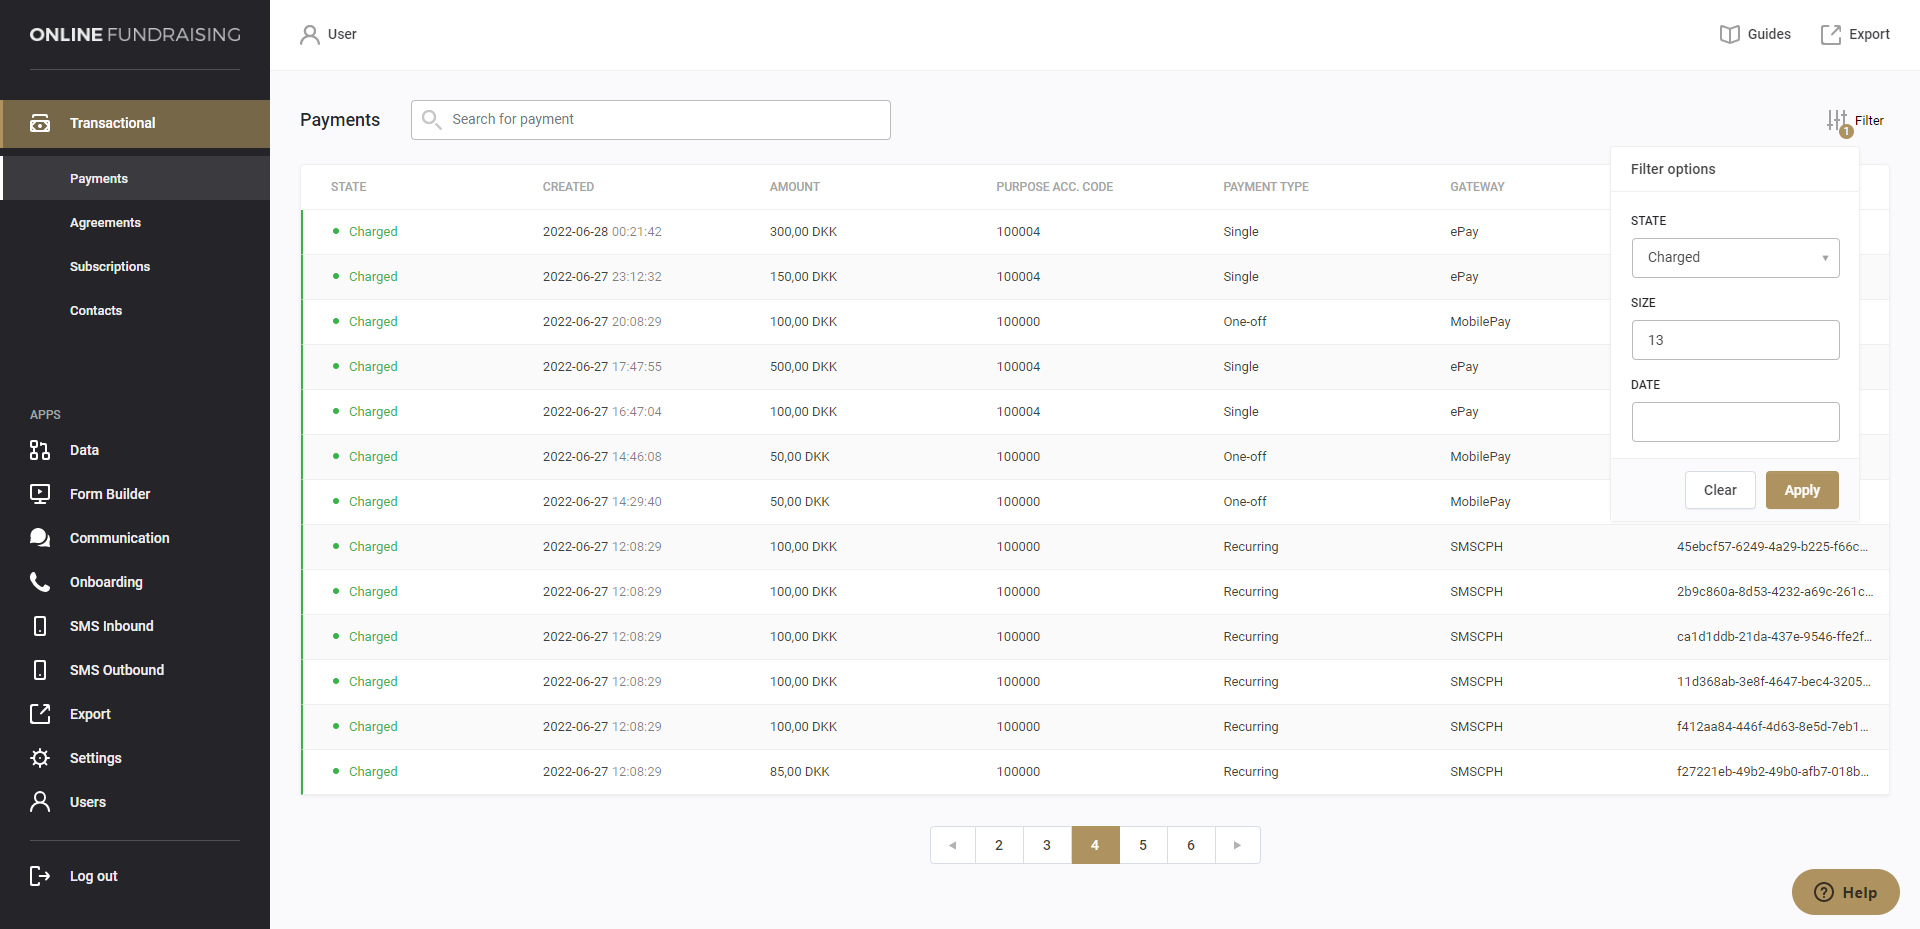Click ID 2b9c860a-8d53-4232-a69c-261c
The image size is (1920, 929).
[1775, 592]
